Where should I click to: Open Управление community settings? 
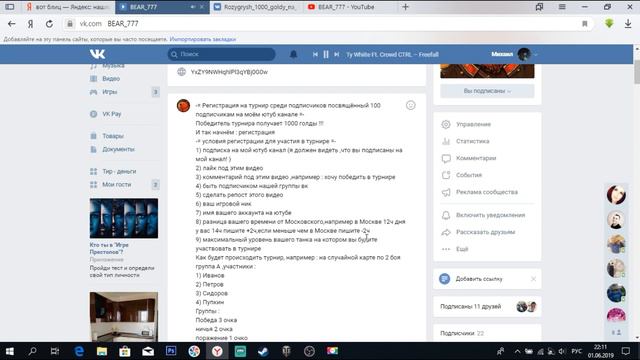click(473, 124)
